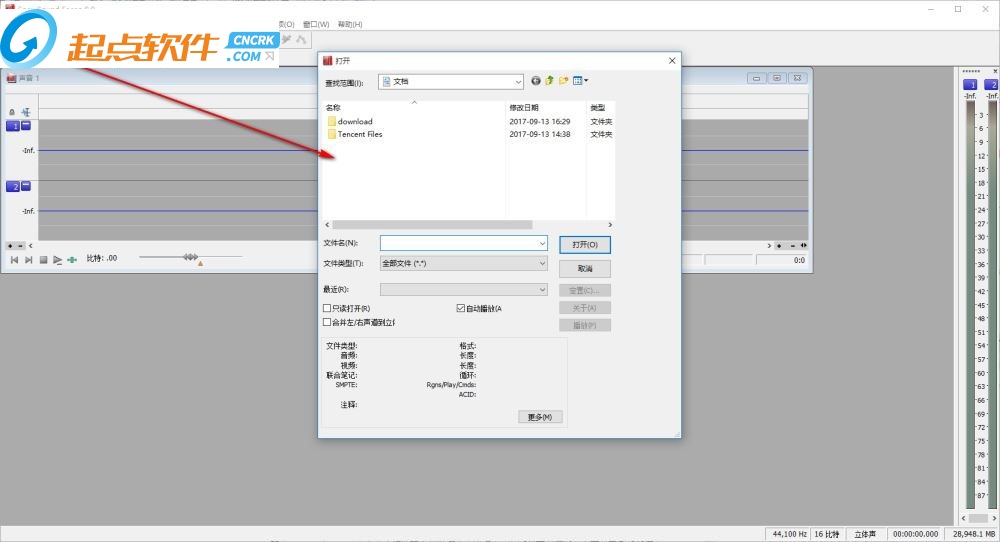This screenshot has width=1000, height=542.
Task: Create a new folder in the Open dialog
Action: click(563, 81)
